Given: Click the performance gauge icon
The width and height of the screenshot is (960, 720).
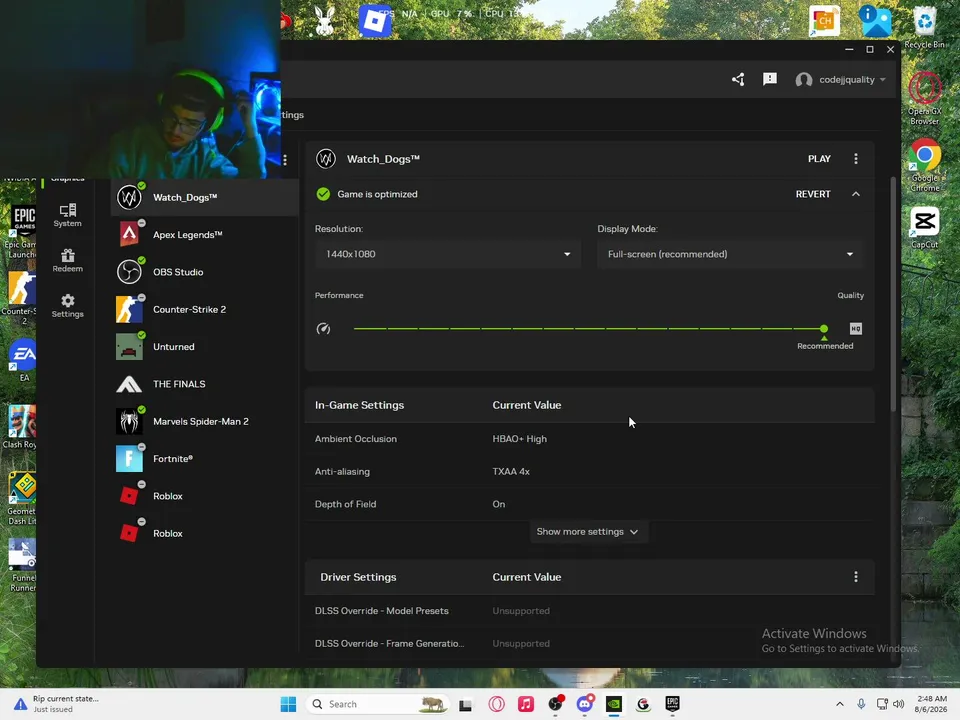Looking at the screenshot, I should point(323,329).
